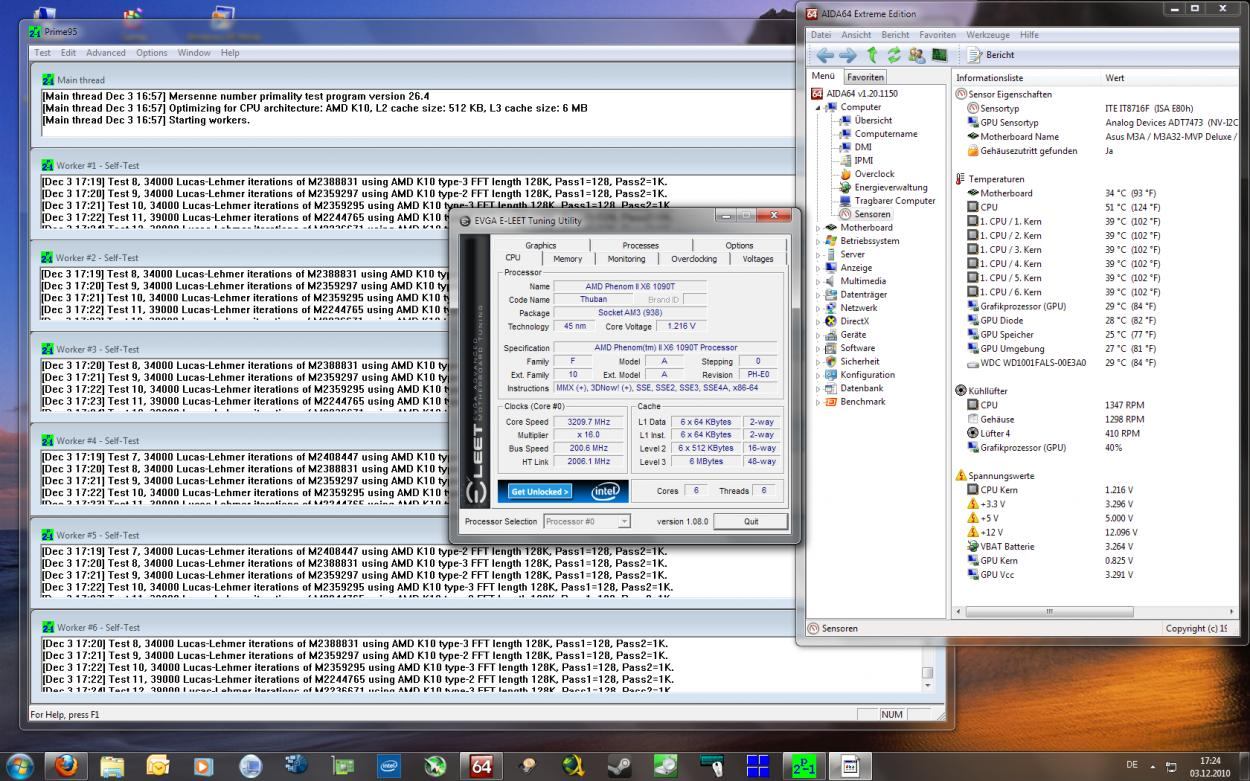Expand the Server tree node
Viewport: 1250px width, 781px height.
818,254
